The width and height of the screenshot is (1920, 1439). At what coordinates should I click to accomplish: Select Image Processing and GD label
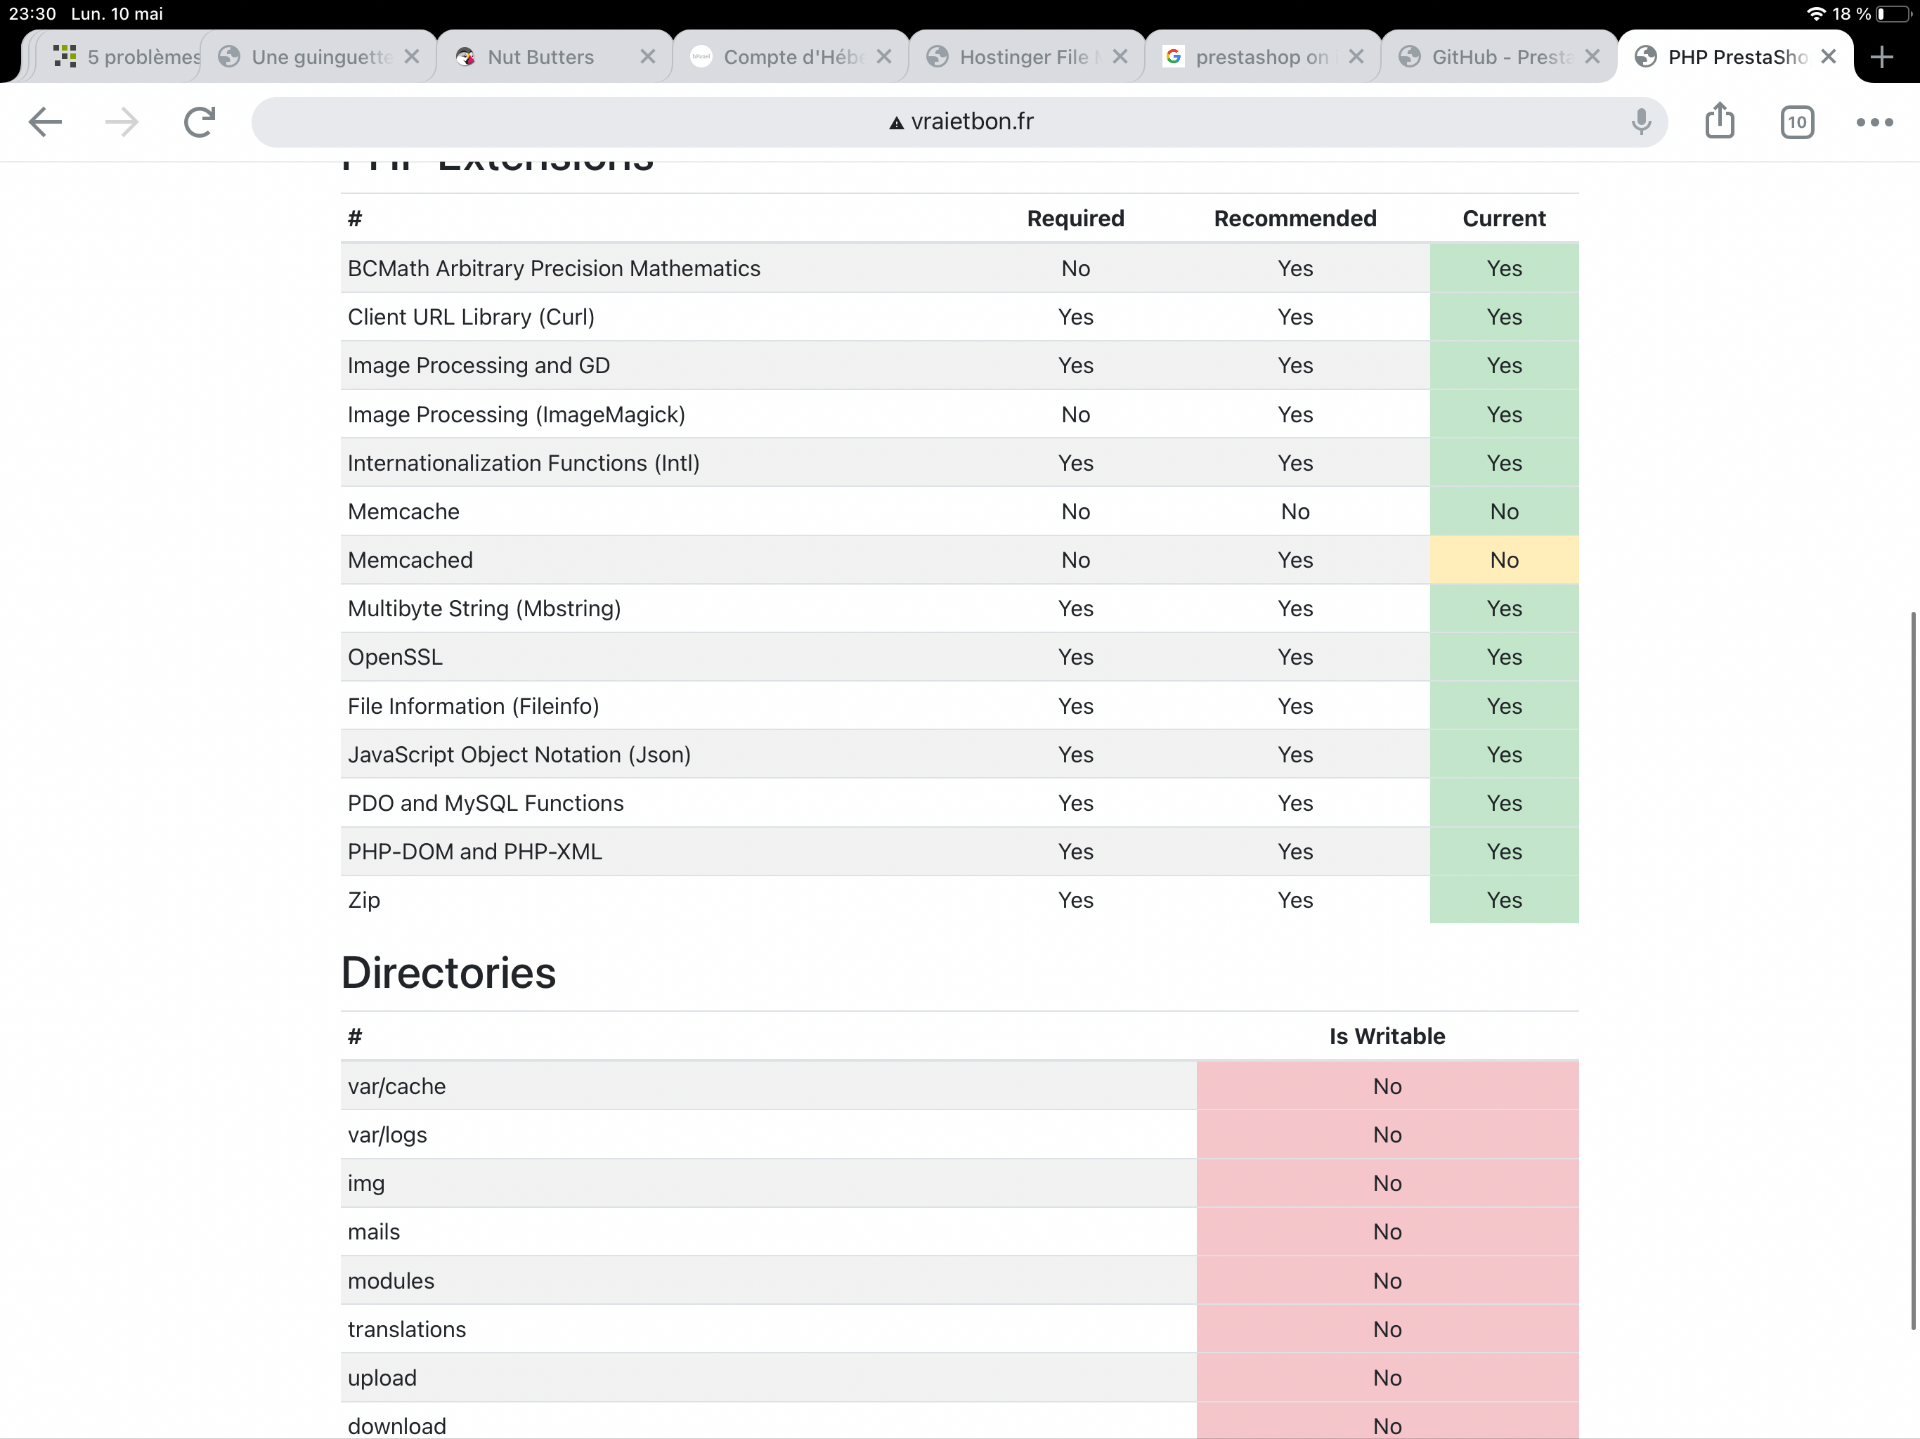coord(479,365)
